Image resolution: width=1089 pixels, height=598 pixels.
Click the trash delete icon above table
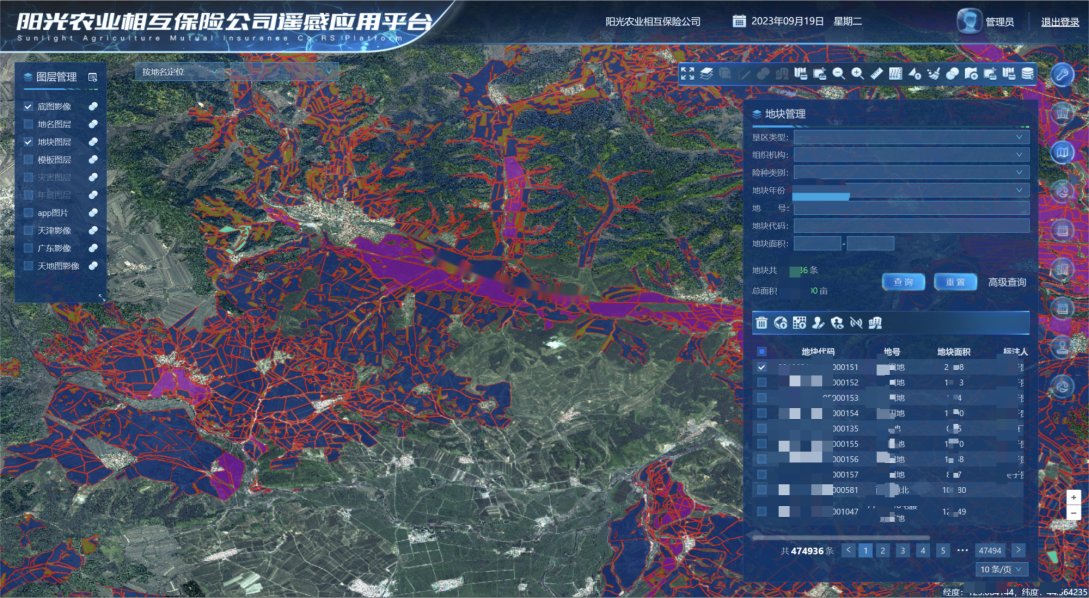tap(762, 322)
